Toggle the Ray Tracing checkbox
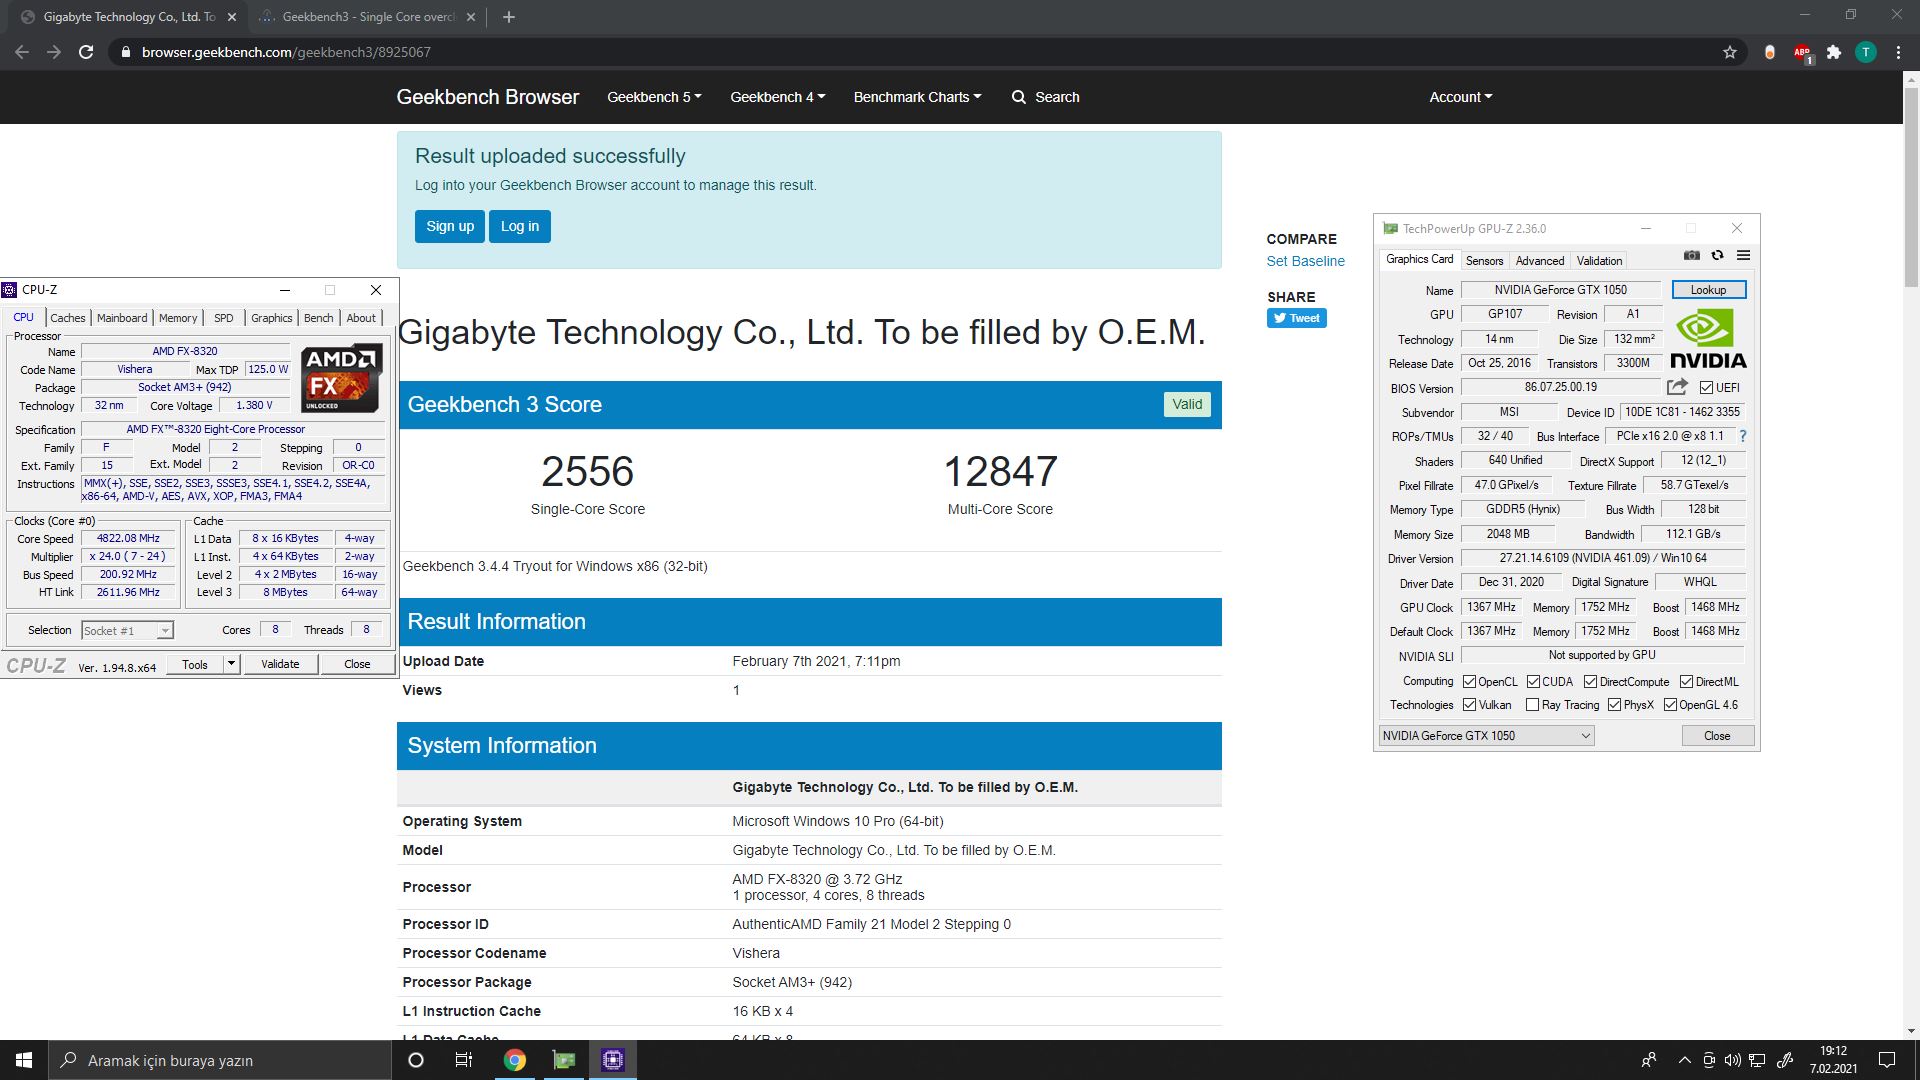 pos(1532,705)
